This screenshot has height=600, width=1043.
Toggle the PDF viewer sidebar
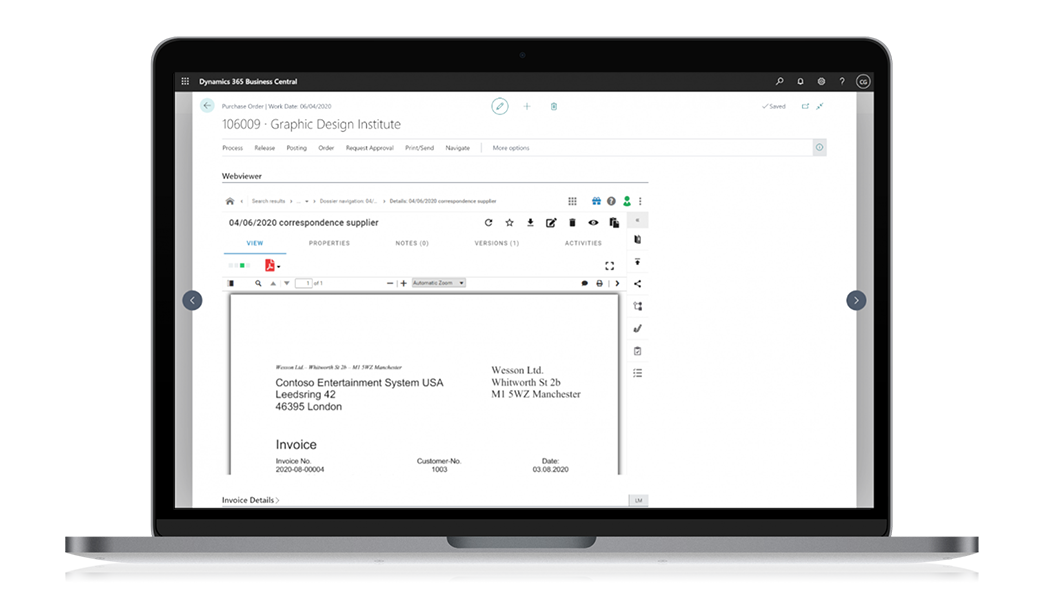click(231, 283)
